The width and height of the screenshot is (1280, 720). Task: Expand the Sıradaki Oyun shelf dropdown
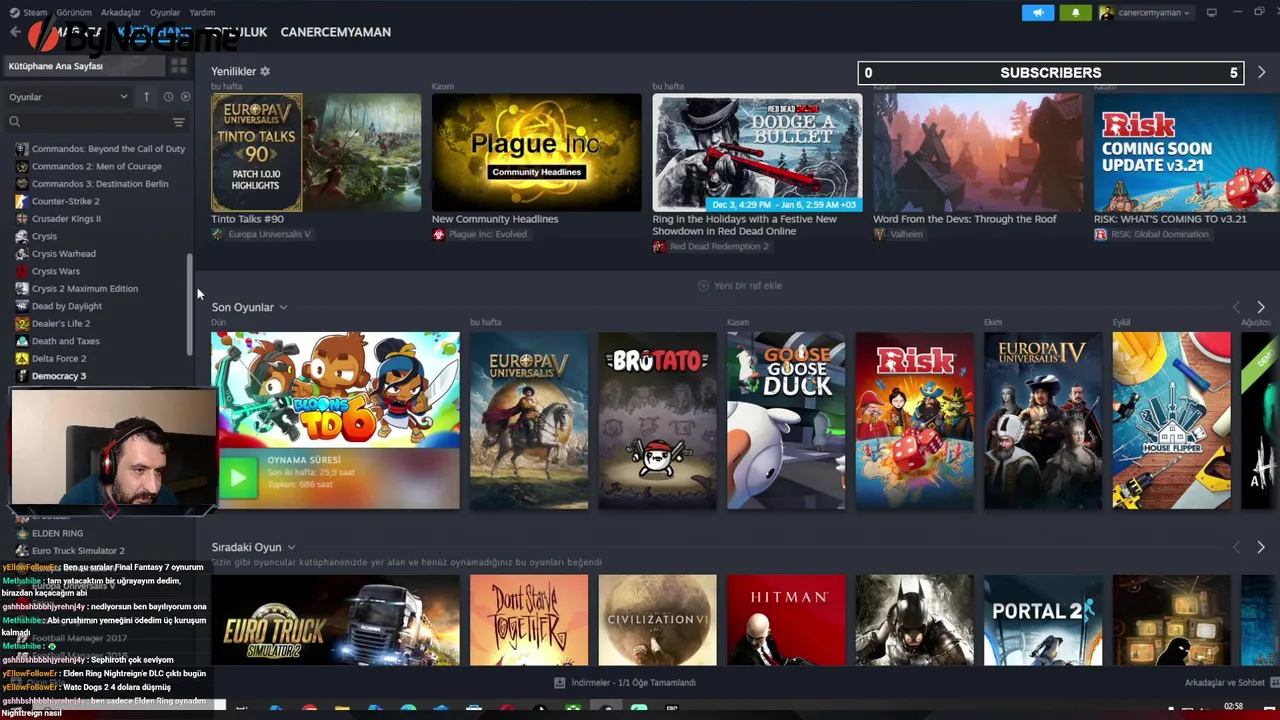[x=291, y=547]
